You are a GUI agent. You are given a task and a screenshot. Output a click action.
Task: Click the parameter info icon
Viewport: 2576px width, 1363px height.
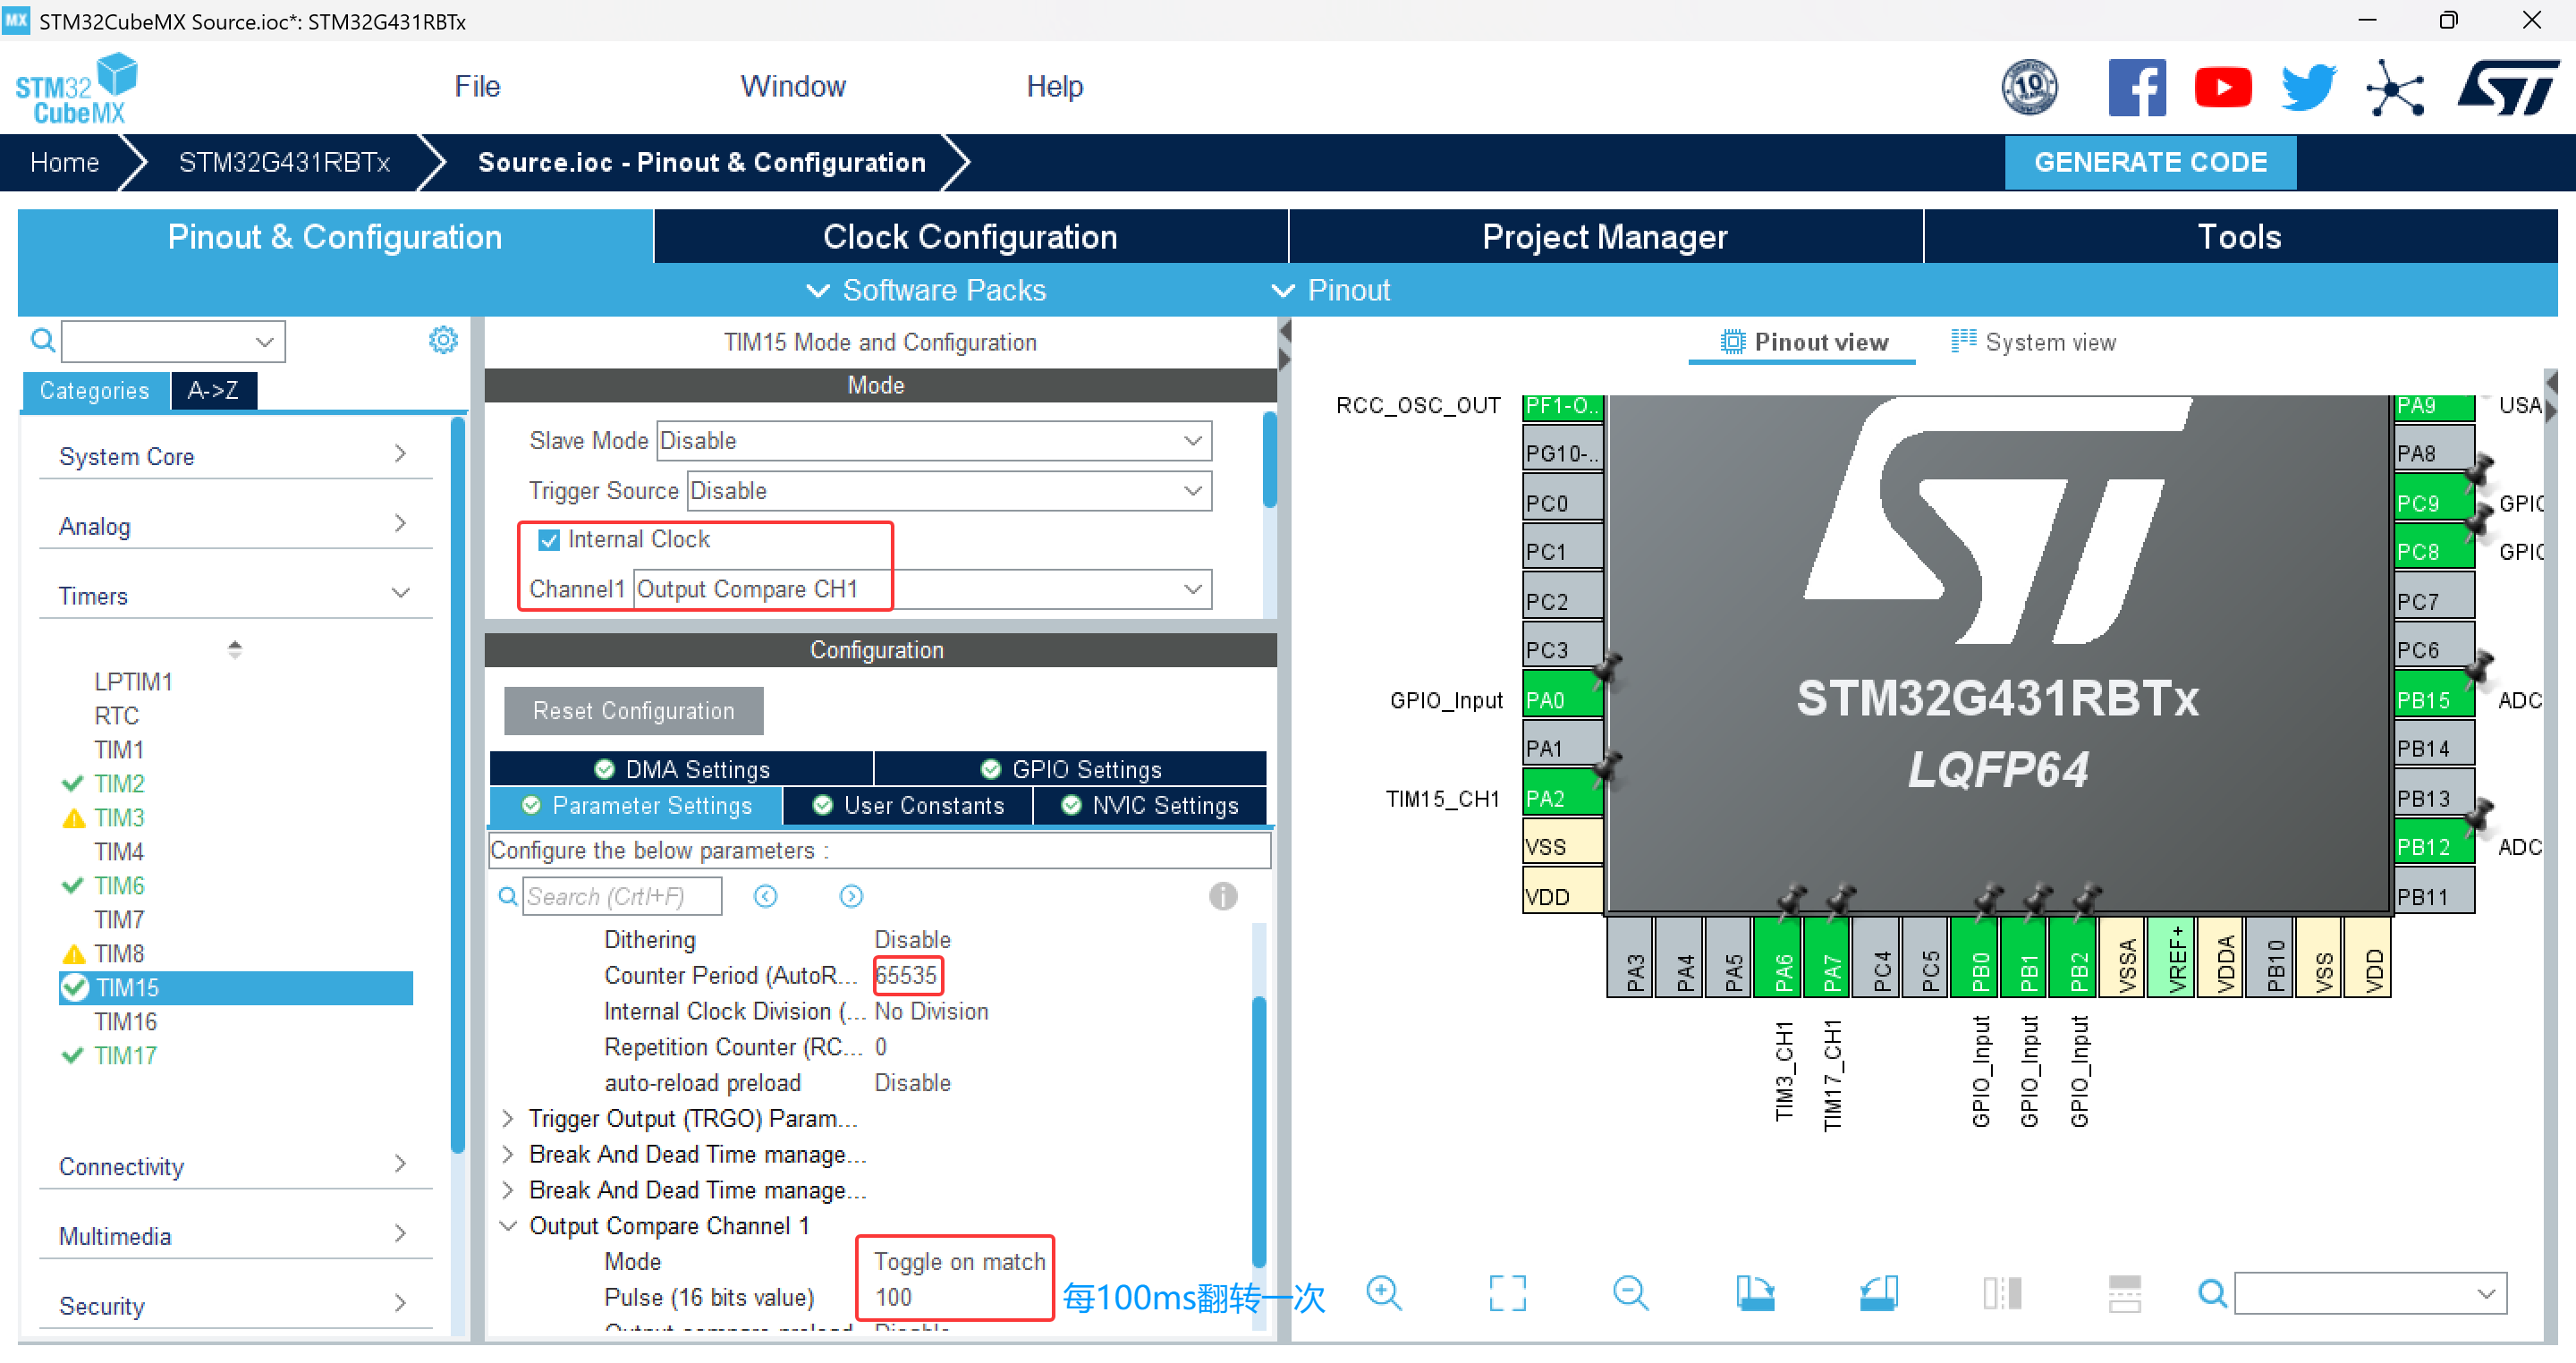pos(1222,897)
